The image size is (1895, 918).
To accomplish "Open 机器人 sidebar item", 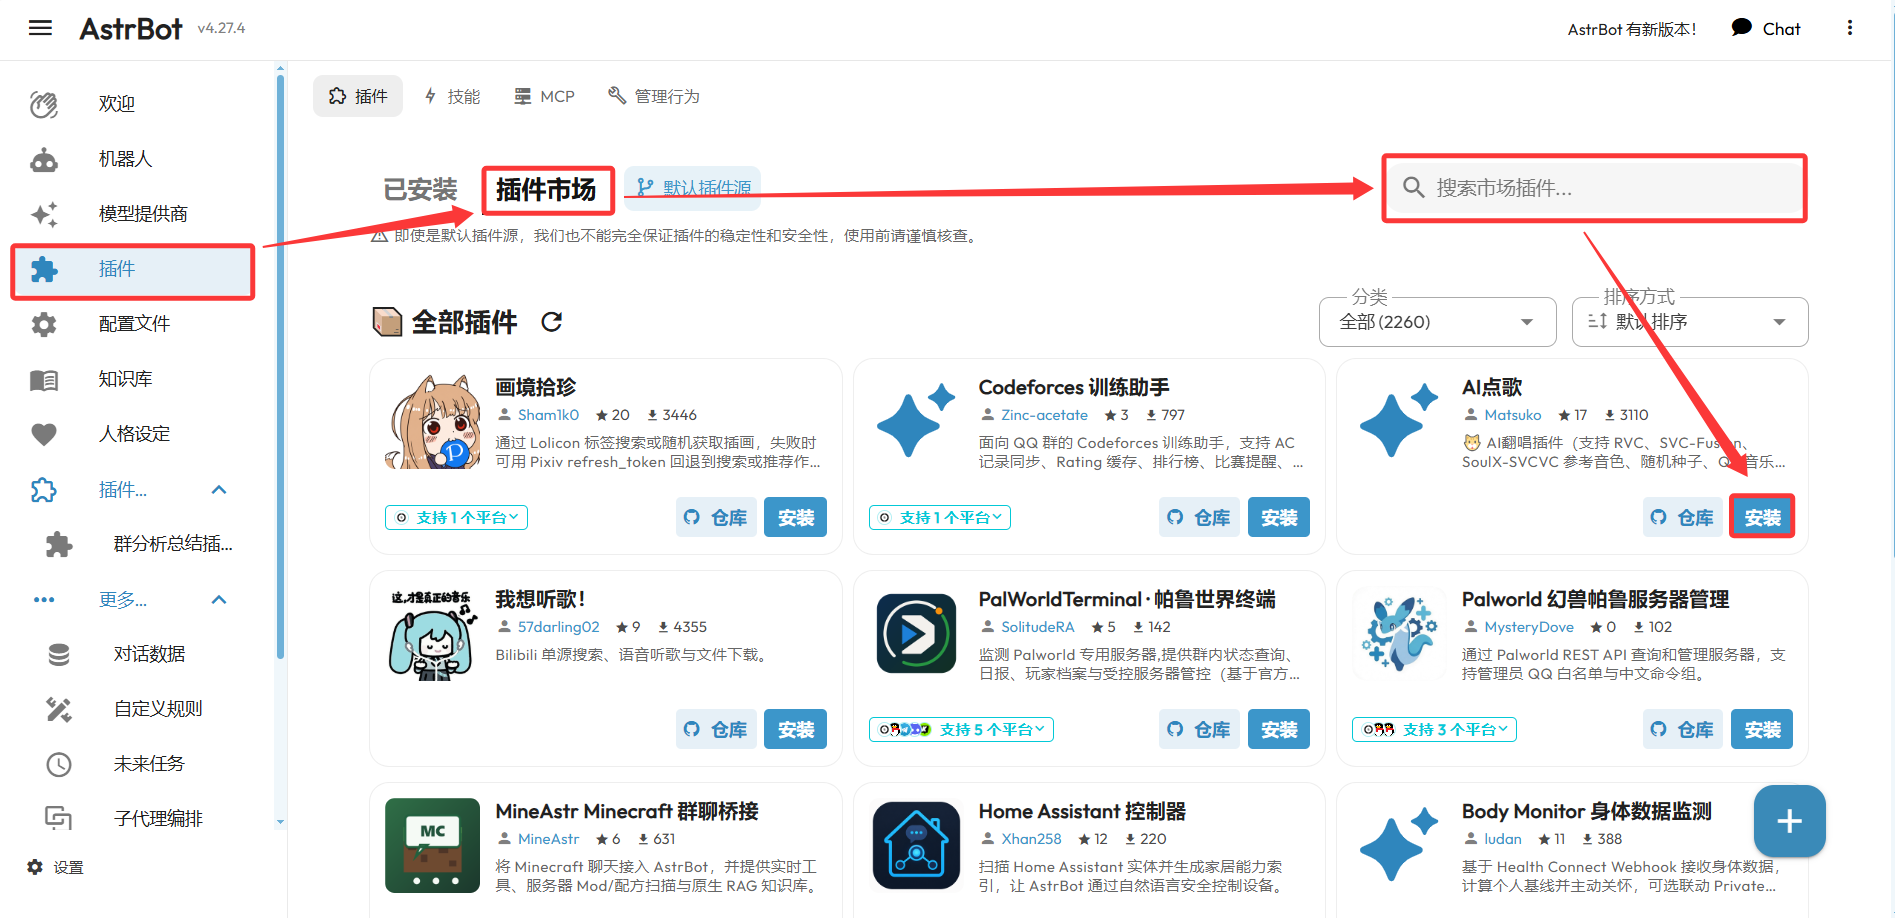I will [132, 159].
